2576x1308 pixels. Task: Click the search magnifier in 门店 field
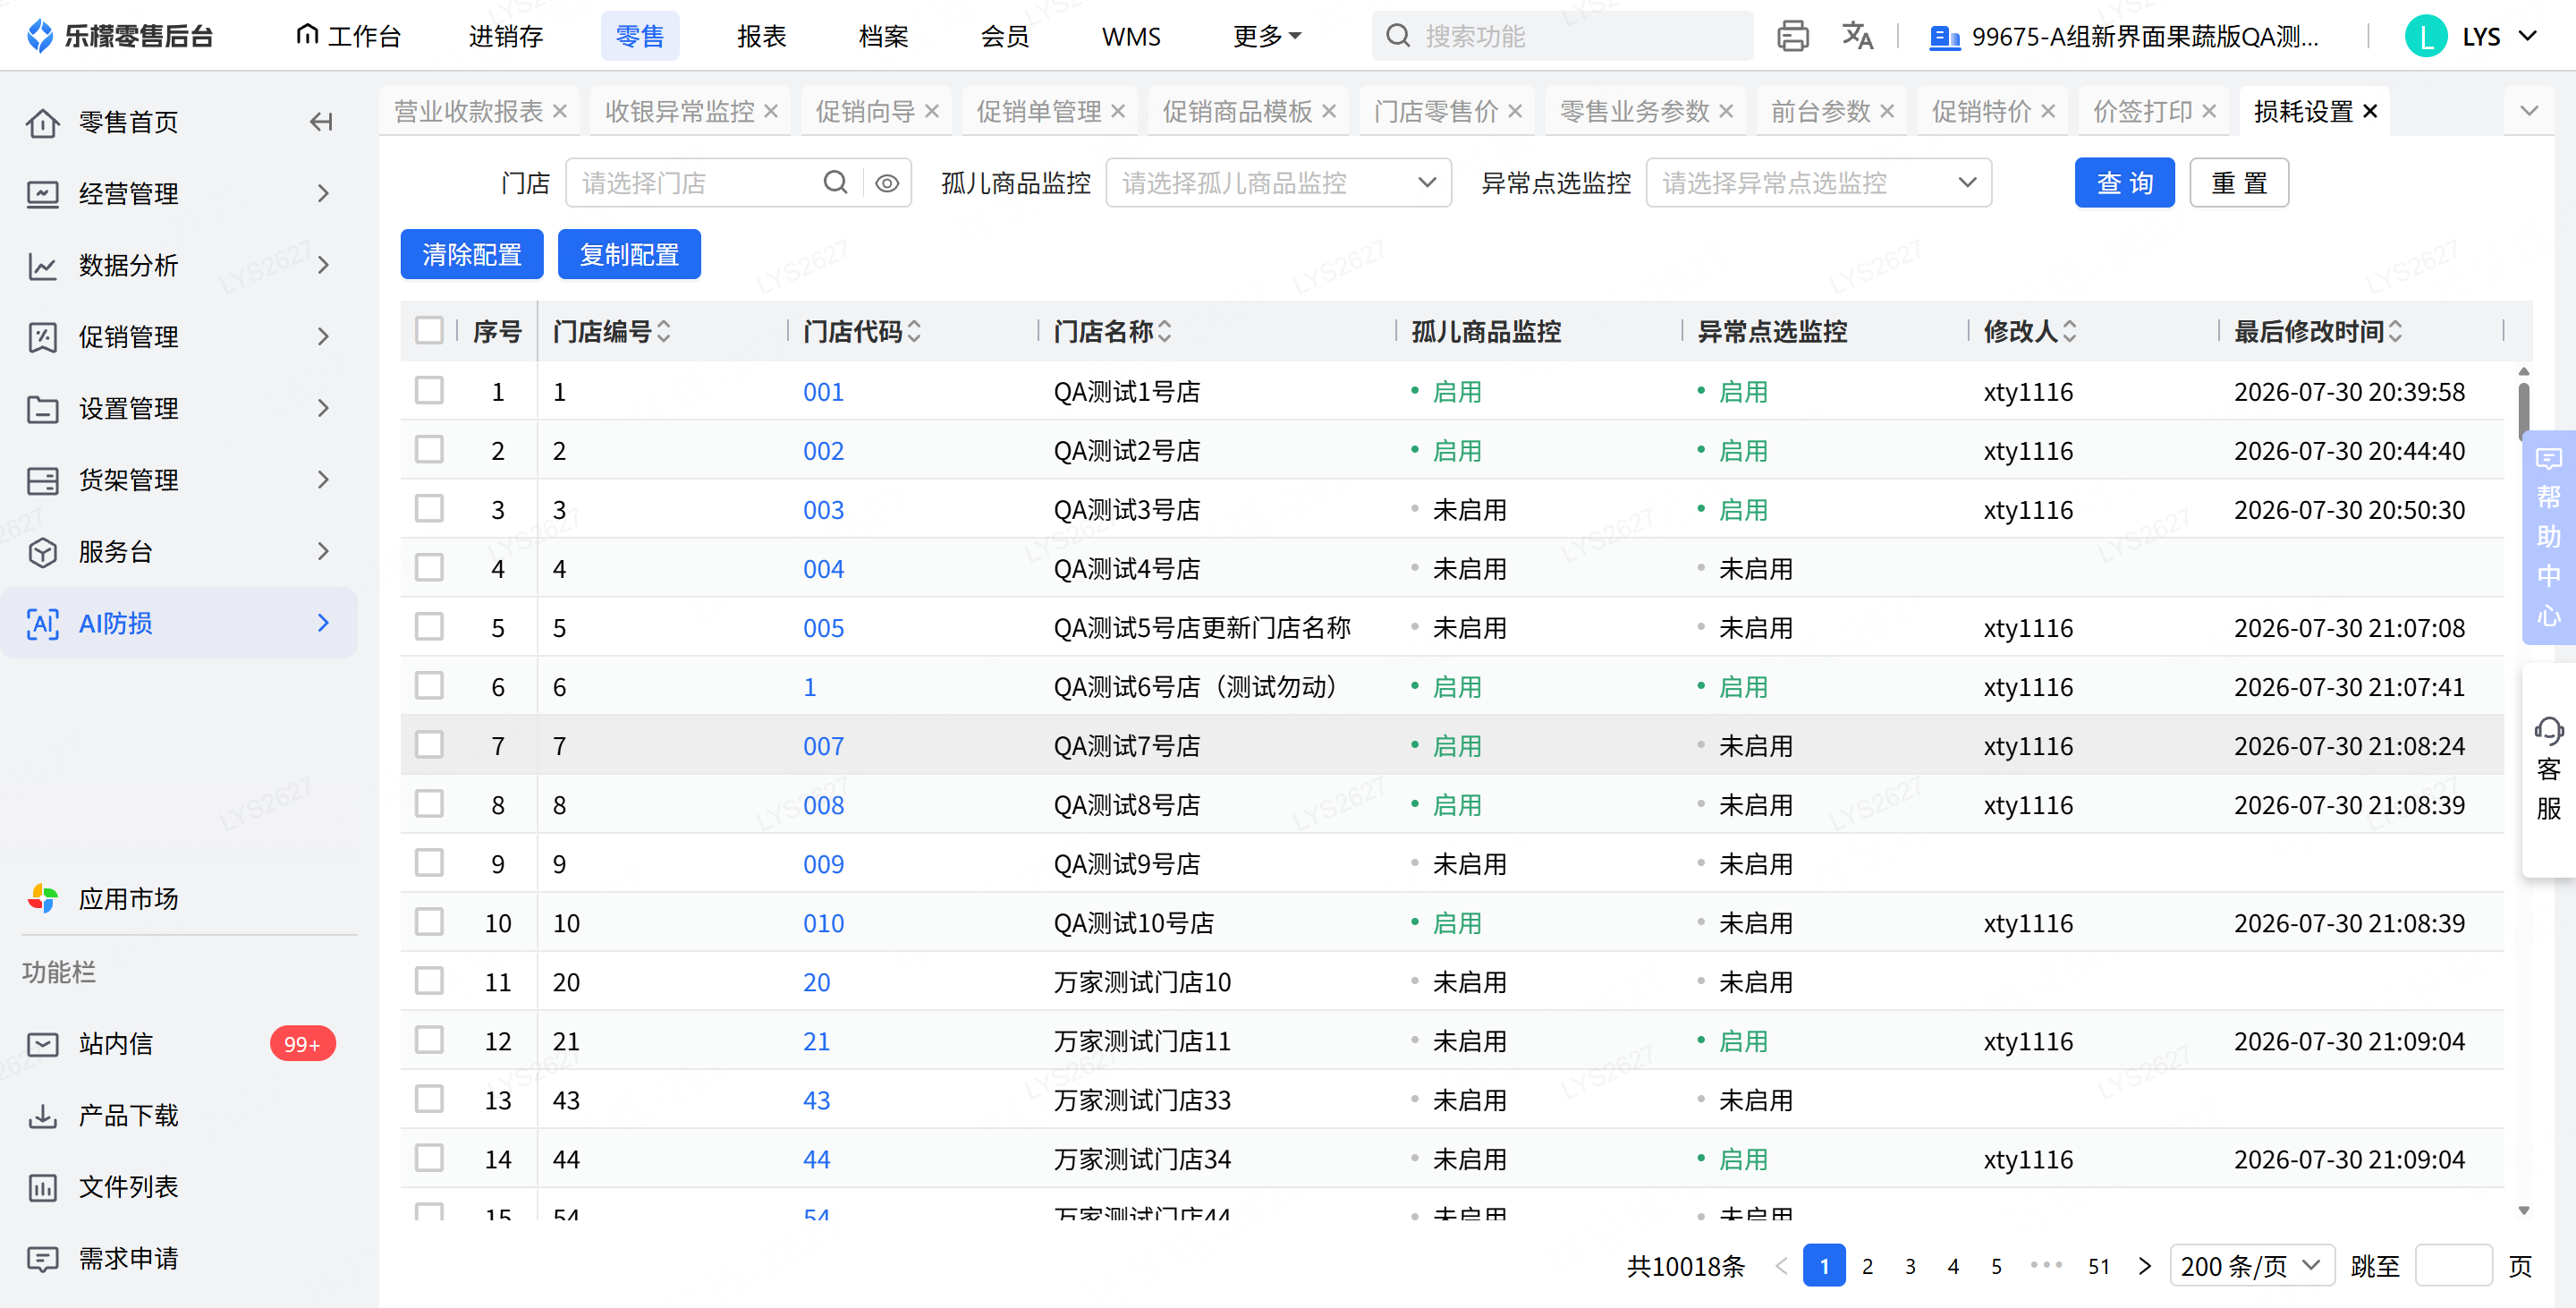(x=835, y=183)
